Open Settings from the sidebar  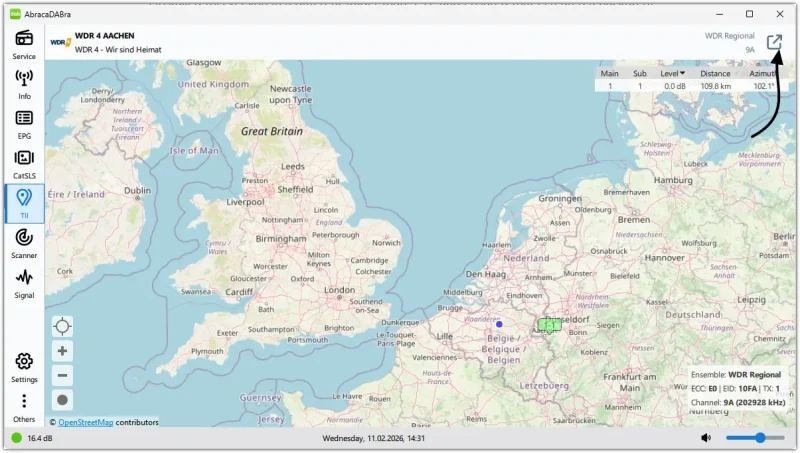click(x=24, y=366)
